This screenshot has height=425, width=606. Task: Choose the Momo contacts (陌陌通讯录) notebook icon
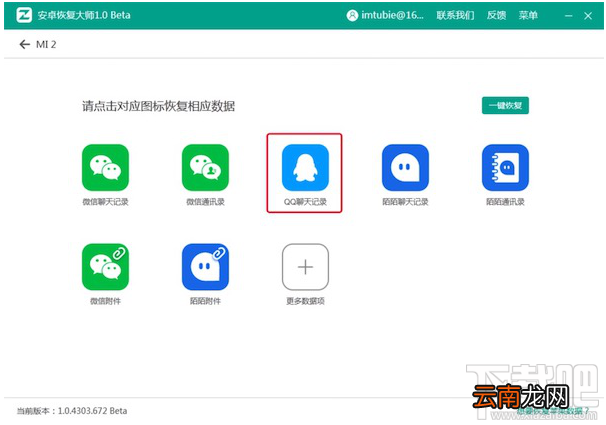(x=505, y=167)
